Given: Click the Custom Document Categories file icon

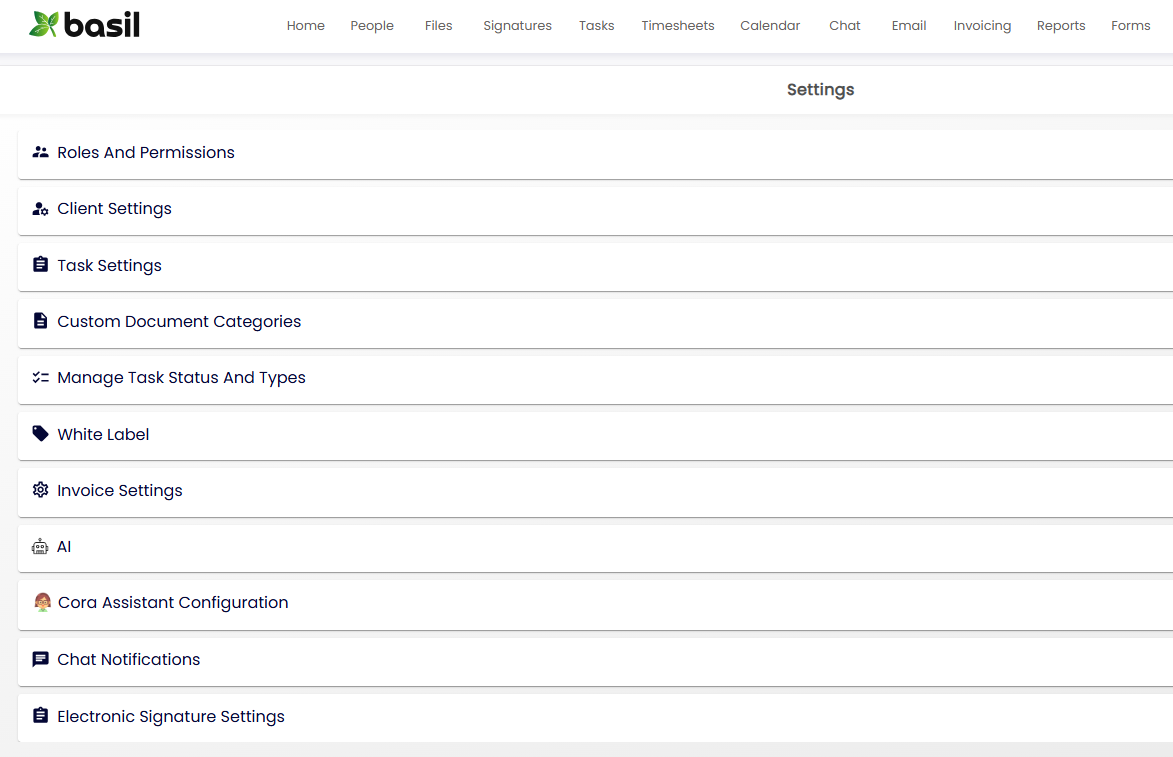Looking at the screenshot, I should coord(40,321).
